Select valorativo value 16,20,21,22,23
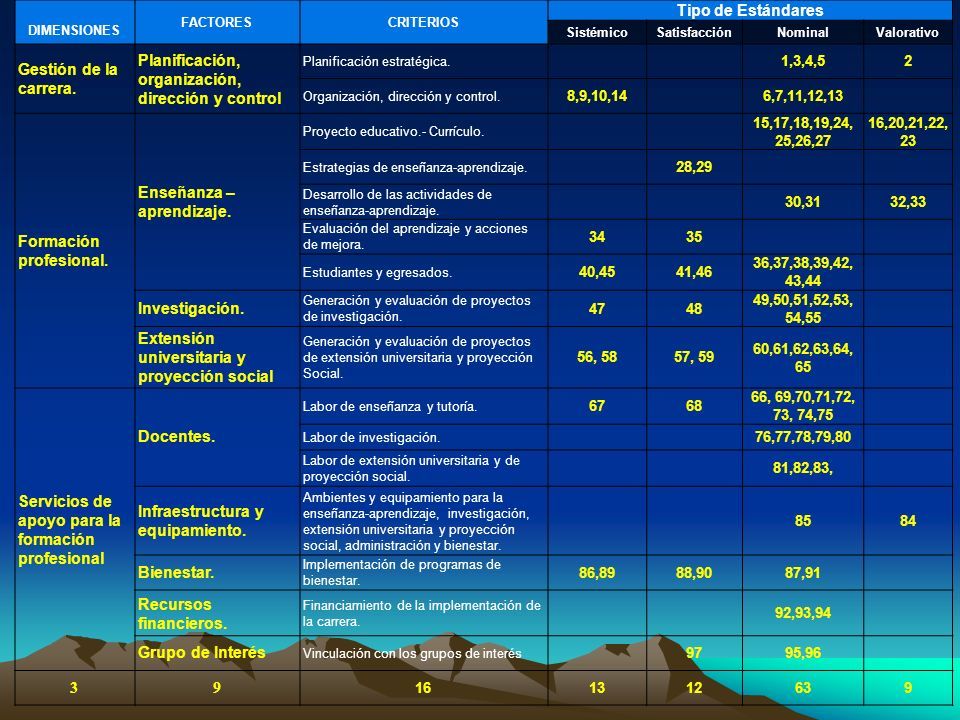This screenshot has height=720, width=960. click(x=907, y=132)
